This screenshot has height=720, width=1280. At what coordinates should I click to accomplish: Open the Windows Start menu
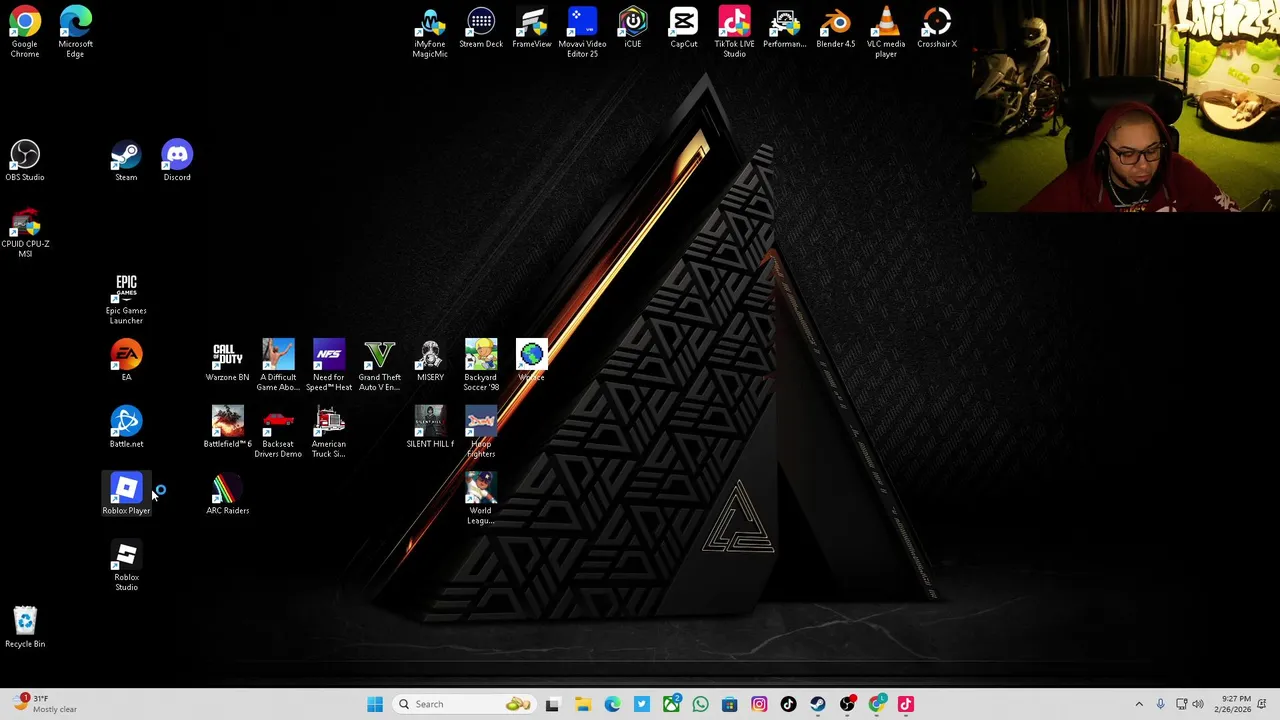[x=375, y=704]
